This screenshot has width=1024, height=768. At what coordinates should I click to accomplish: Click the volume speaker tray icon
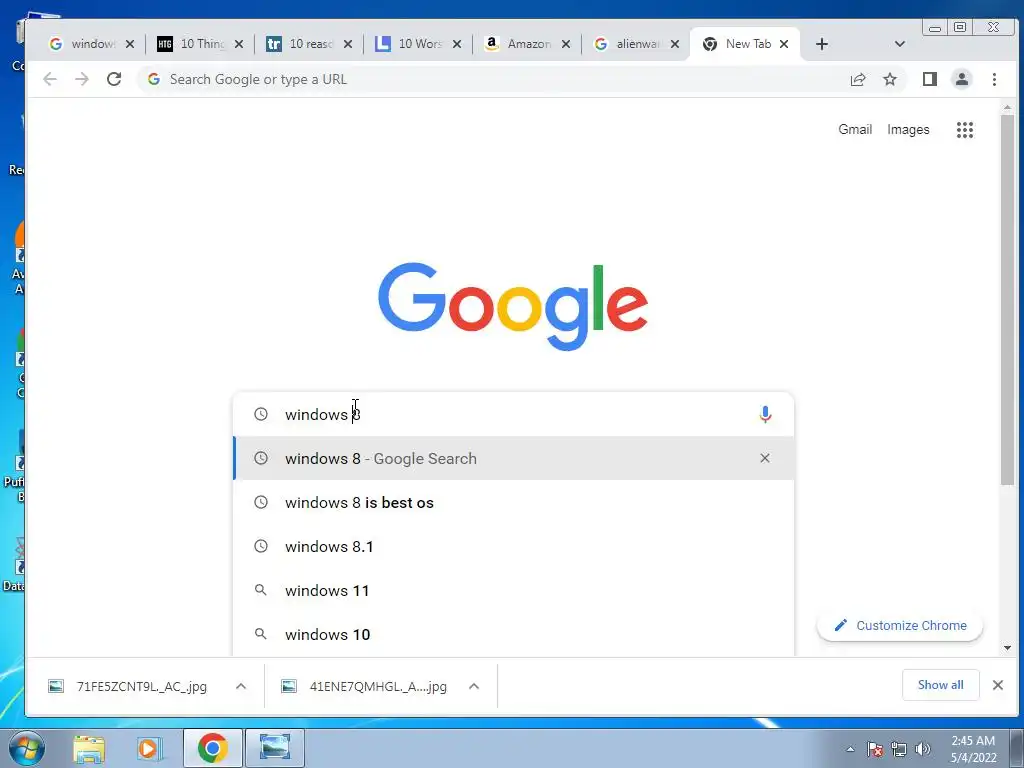923,749
